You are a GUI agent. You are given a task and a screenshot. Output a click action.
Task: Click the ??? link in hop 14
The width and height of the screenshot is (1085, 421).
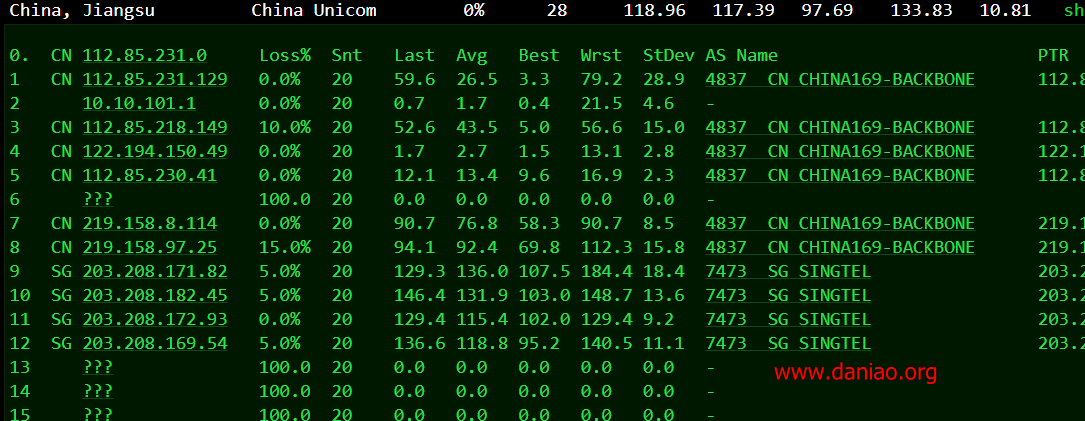[x=98, y=392]
